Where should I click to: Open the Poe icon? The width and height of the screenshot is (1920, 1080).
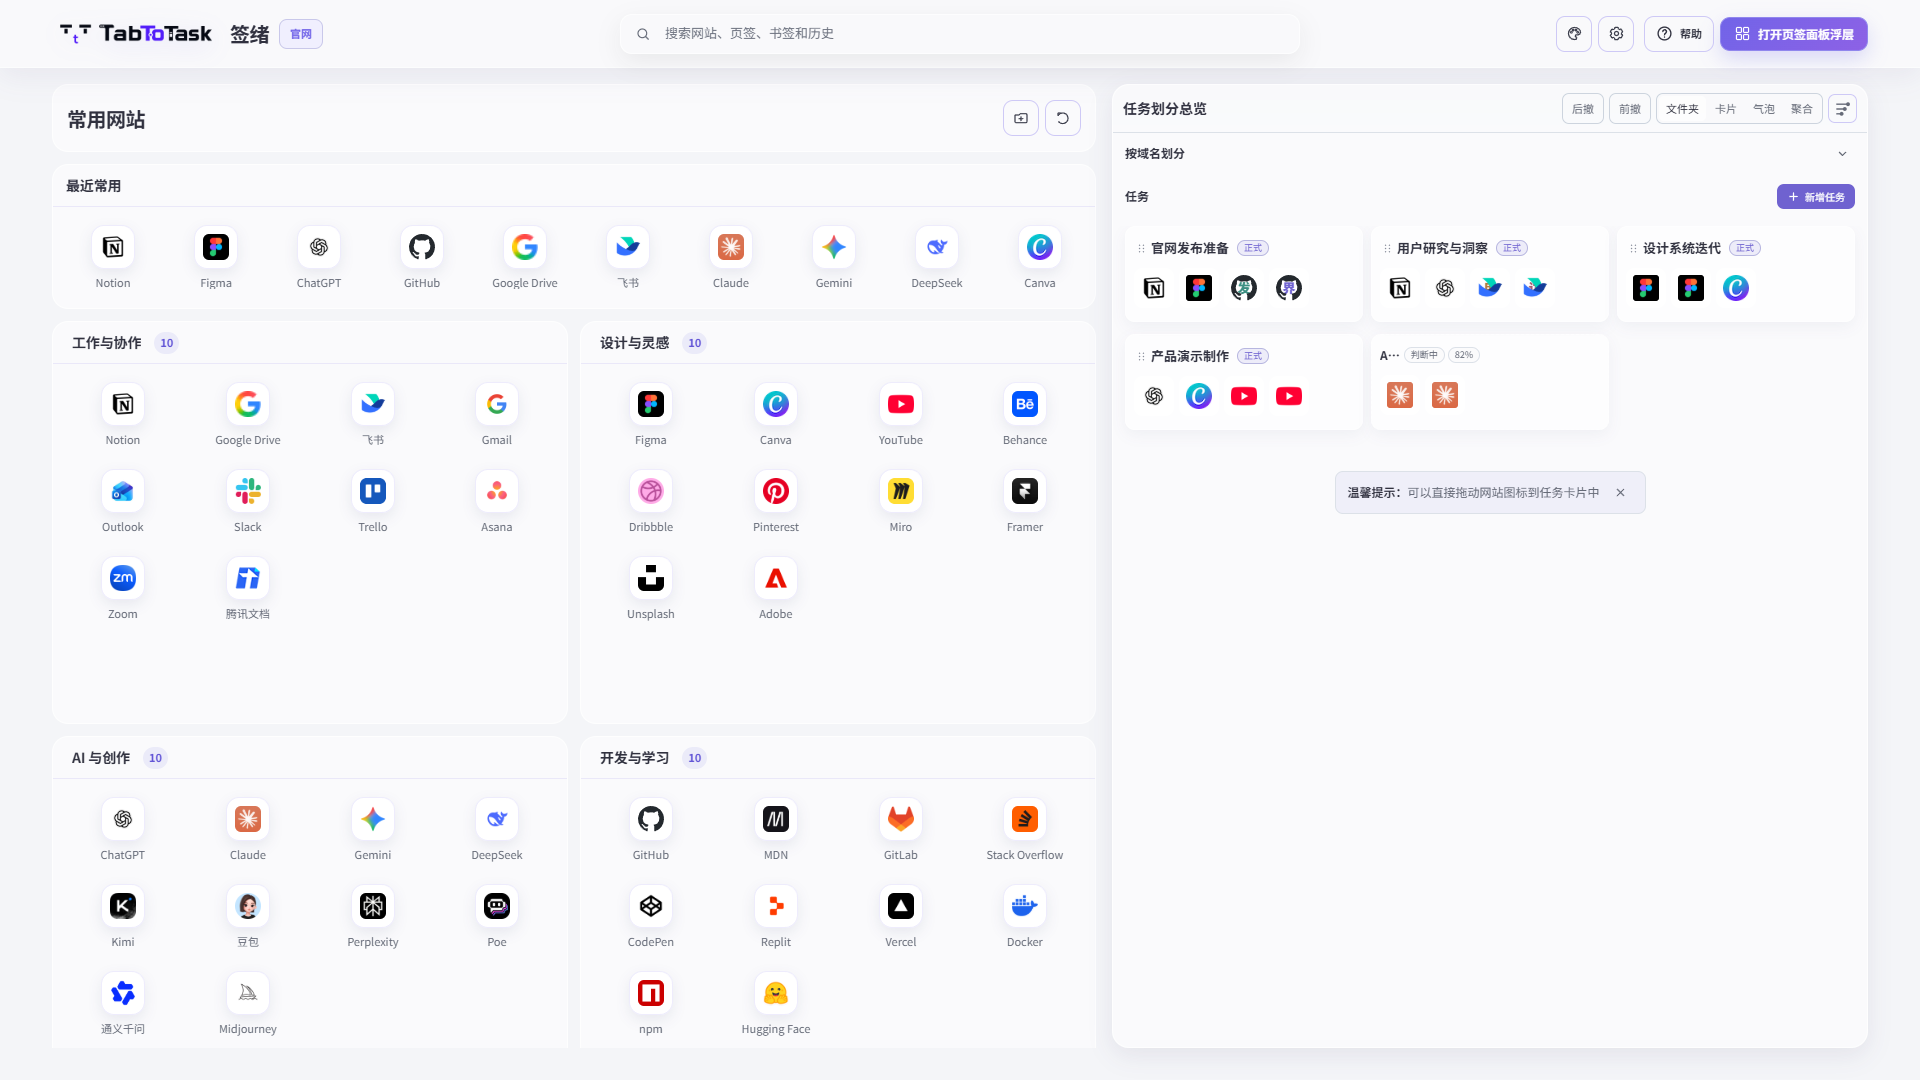coord(497,906)
